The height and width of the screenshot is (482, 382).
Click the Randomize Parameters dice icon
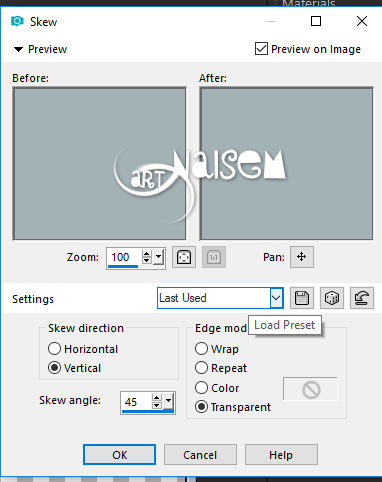(332, 298)
